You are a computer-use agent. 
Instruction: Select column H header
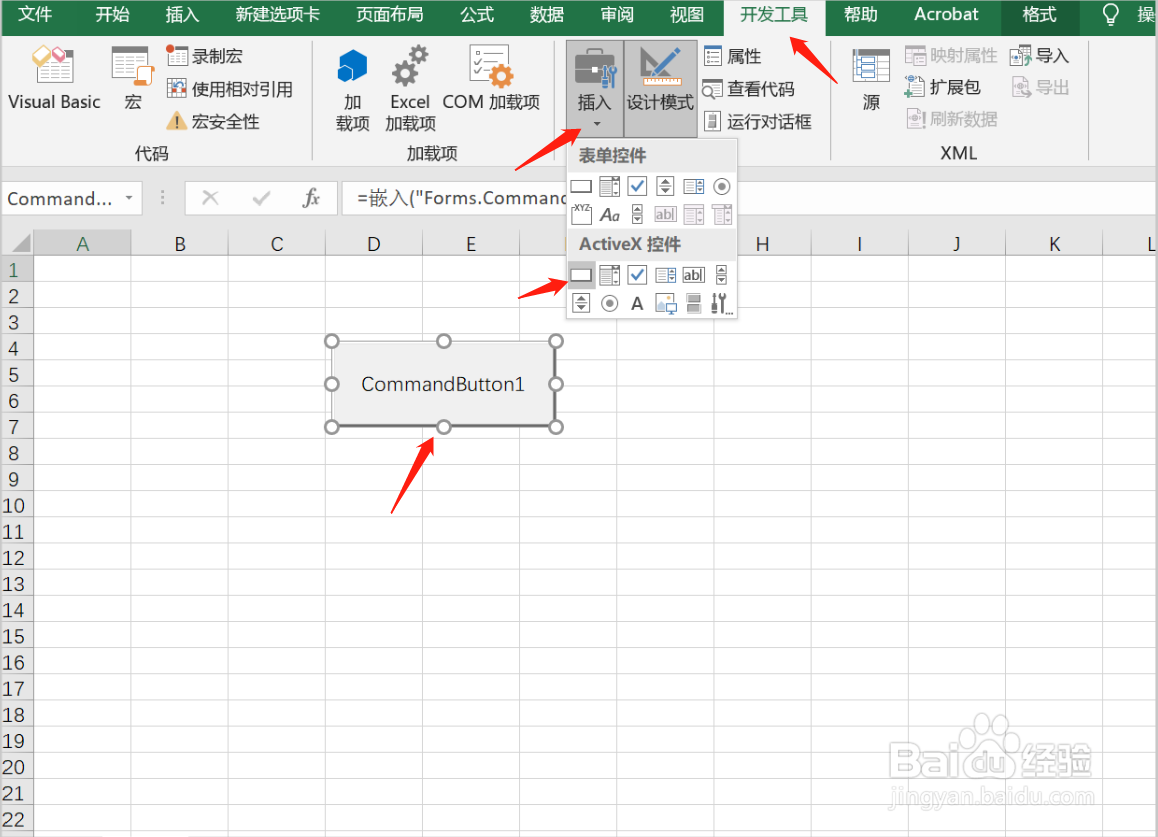(762, 244)
